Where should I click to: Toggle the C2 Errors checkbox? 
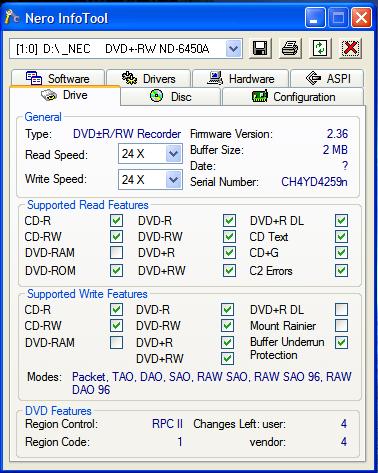pos(342,270)
